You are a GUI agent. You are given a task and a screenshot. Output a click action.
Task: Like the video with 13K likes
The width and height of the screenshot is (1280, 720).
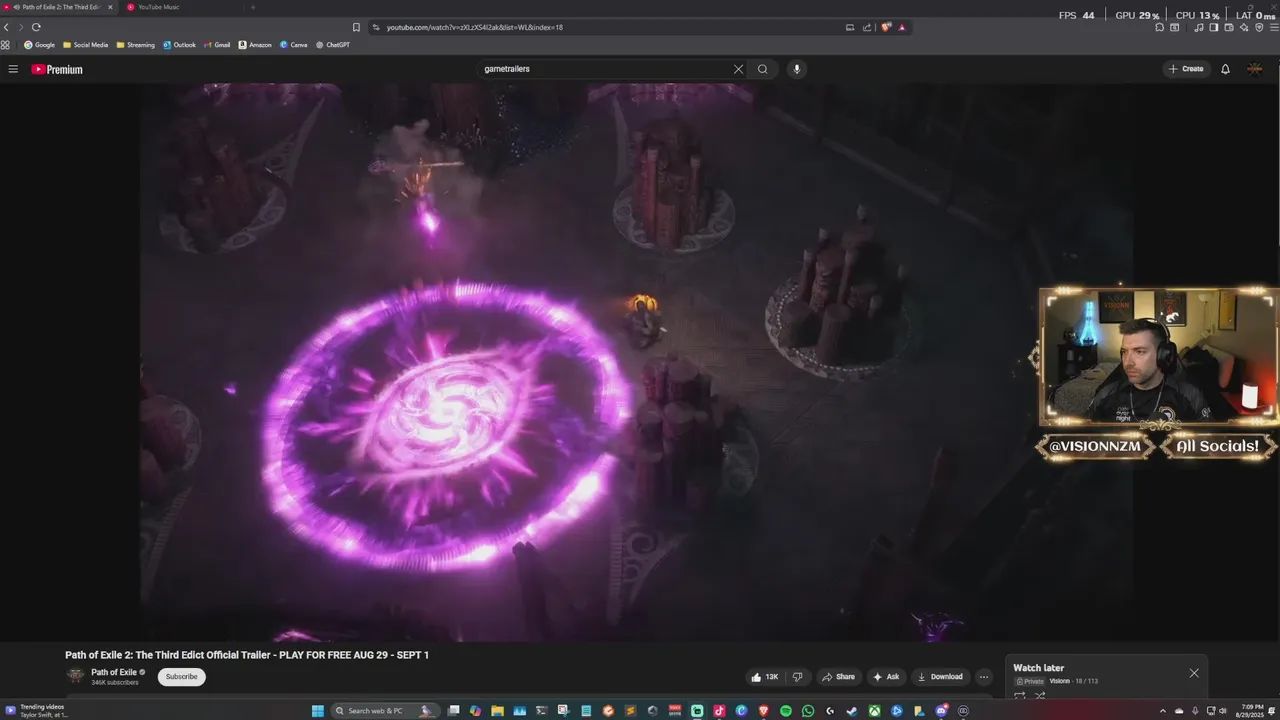pyautogui.click(x=765, y=677)
